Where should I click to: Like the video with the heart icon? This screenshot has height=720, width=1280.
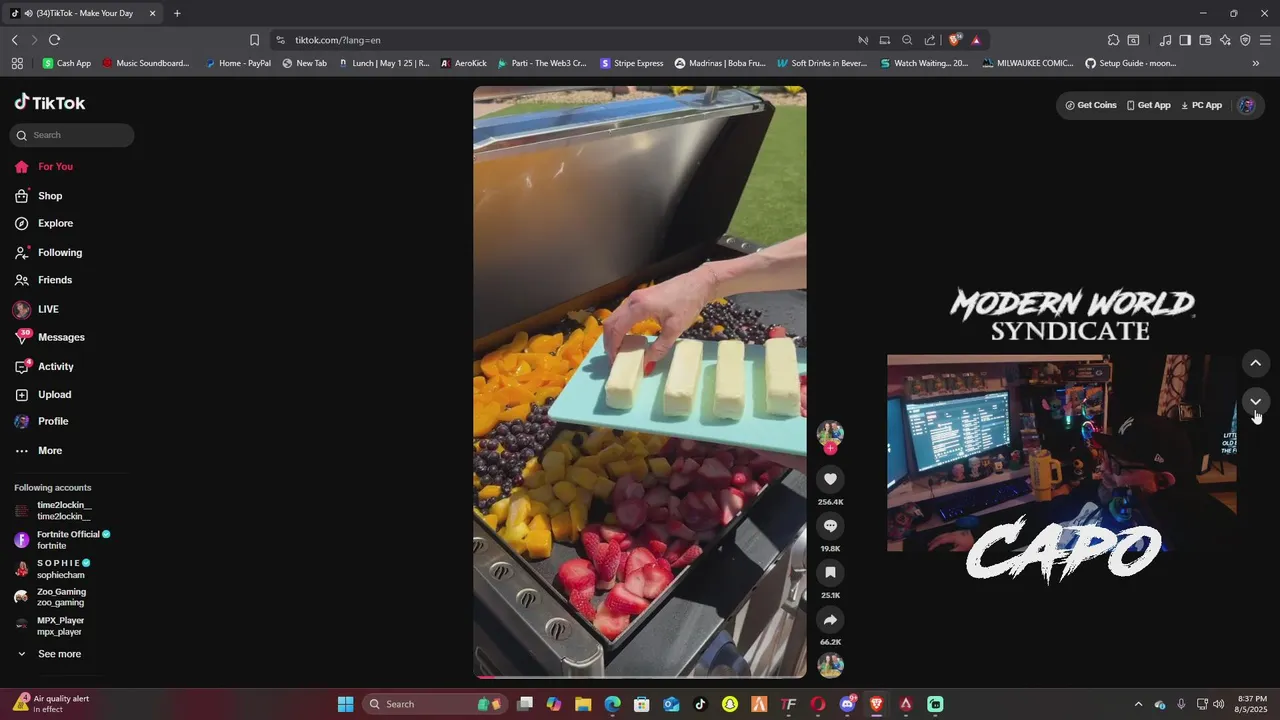click(x=830, y=479)
